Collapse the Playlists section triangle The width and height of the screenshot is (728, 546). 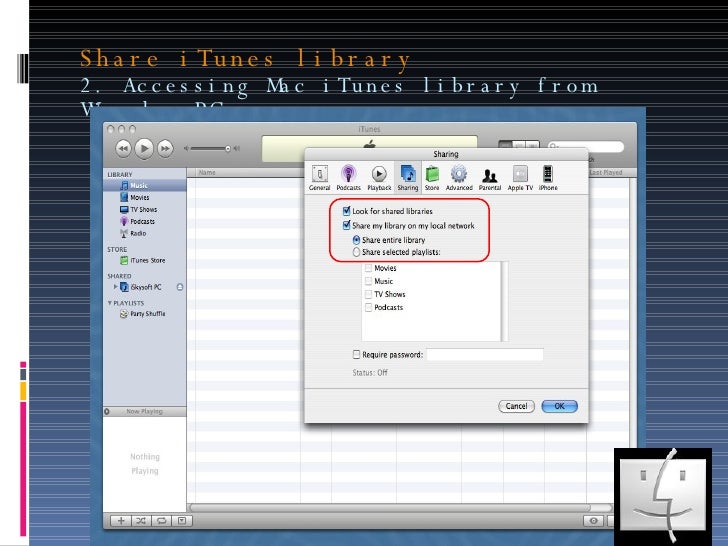click(110, 303)
